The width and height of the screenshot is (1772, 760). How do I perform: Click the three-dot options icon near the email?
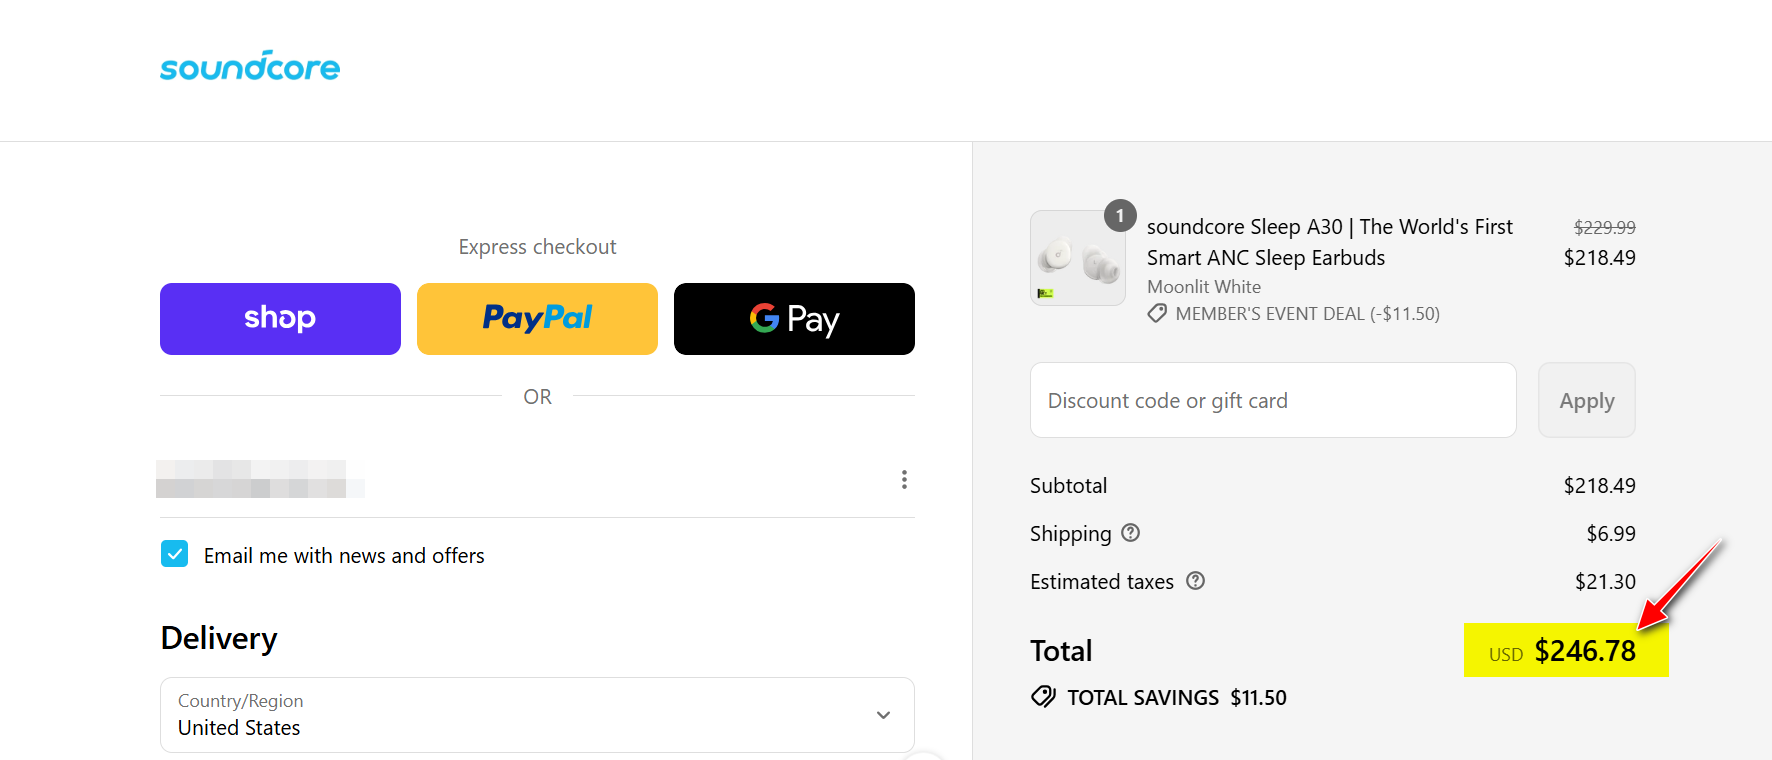click(x=904, y=479)
